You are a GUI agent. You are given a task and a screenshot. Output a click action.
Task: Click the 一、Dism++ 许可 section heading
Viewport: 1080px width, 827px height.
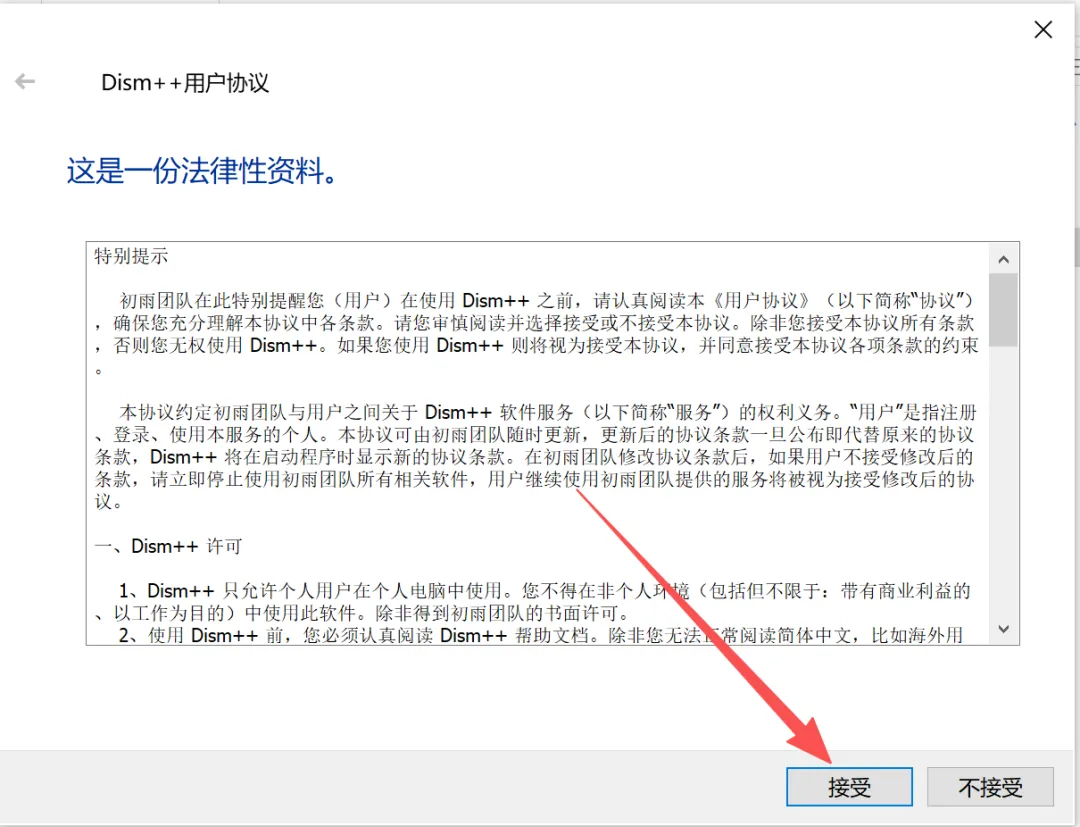(x=168, y=546)
